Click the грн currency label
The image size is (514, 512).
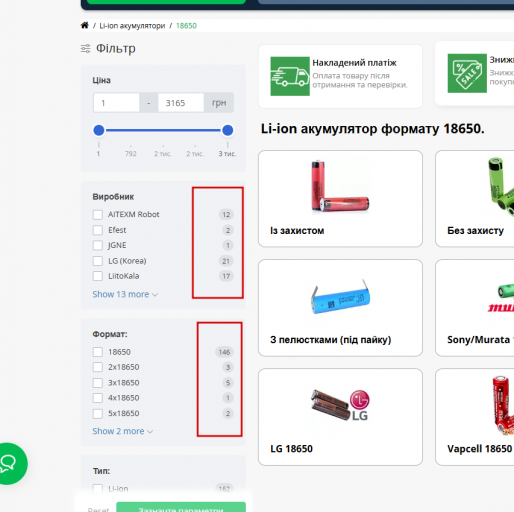click(219, 103)
